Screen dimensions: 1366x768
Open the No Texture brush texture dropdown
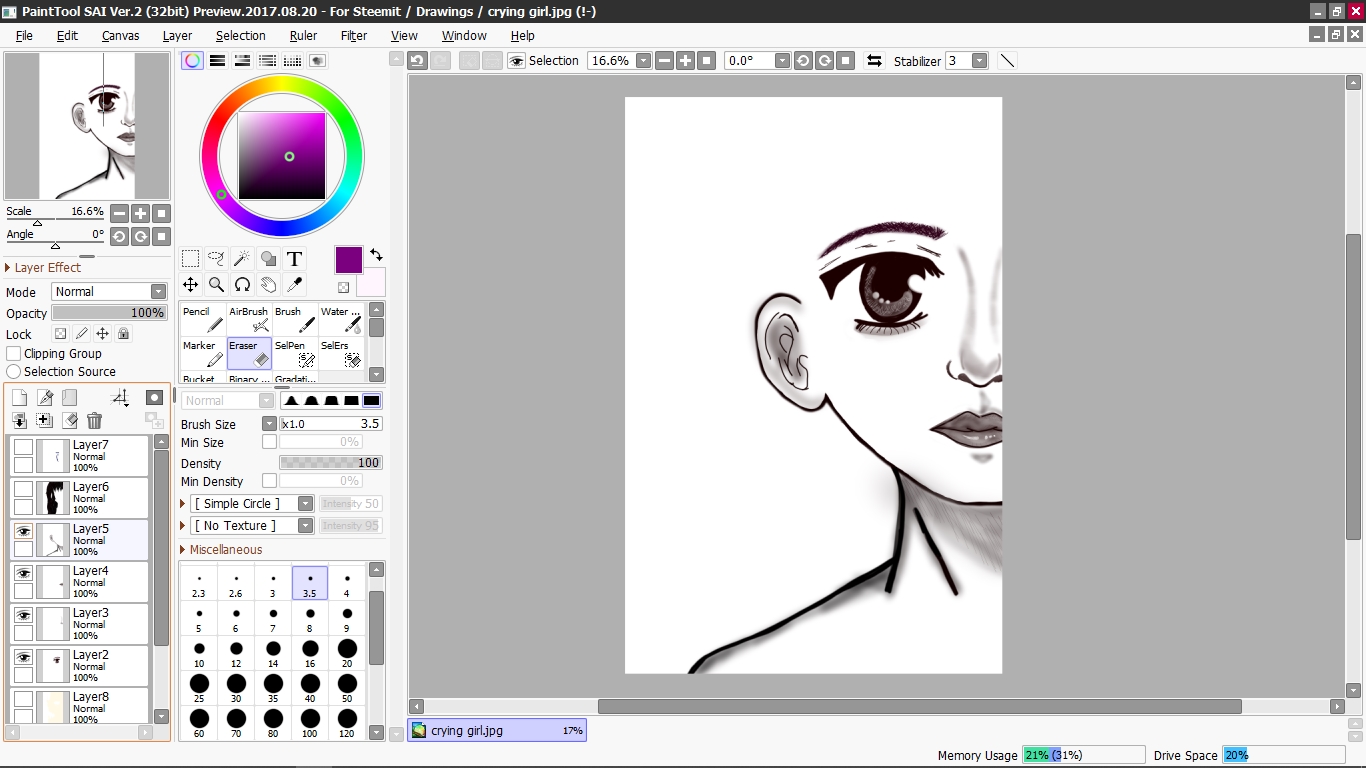pyautogui.click(x=306, y=526)
